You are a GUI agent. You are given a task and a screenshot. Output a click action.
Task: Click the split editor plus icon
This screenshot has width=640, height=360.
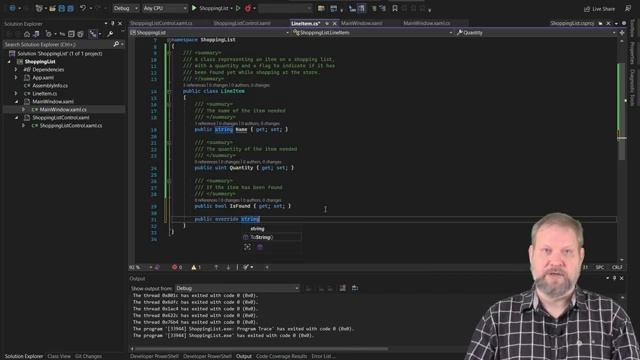pos(622,33)
